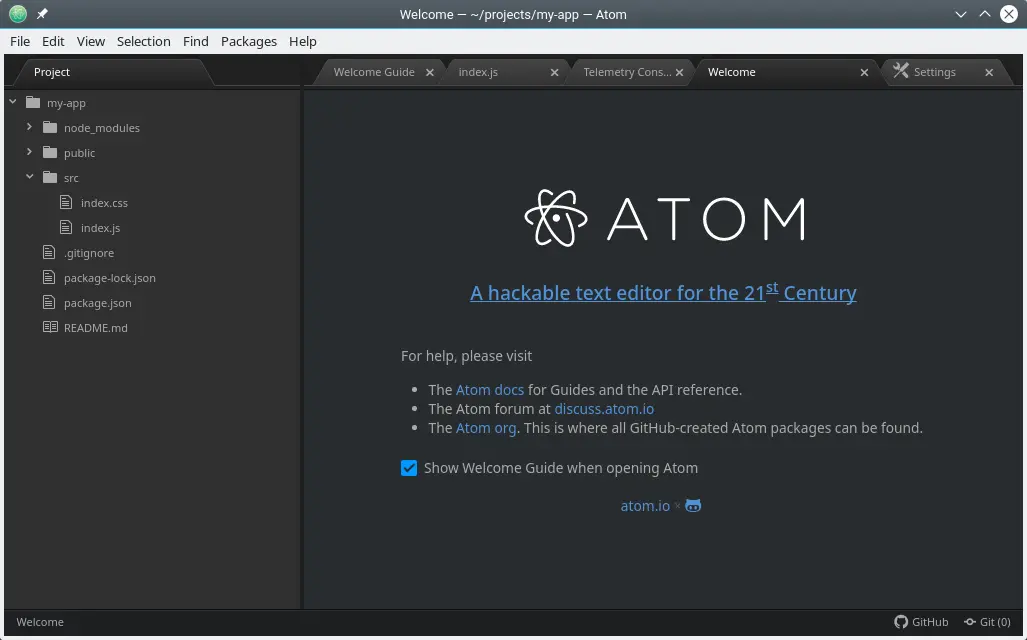
Task: Click the index.css file icon
Action: pyautogui.click(x=66, y=202)
